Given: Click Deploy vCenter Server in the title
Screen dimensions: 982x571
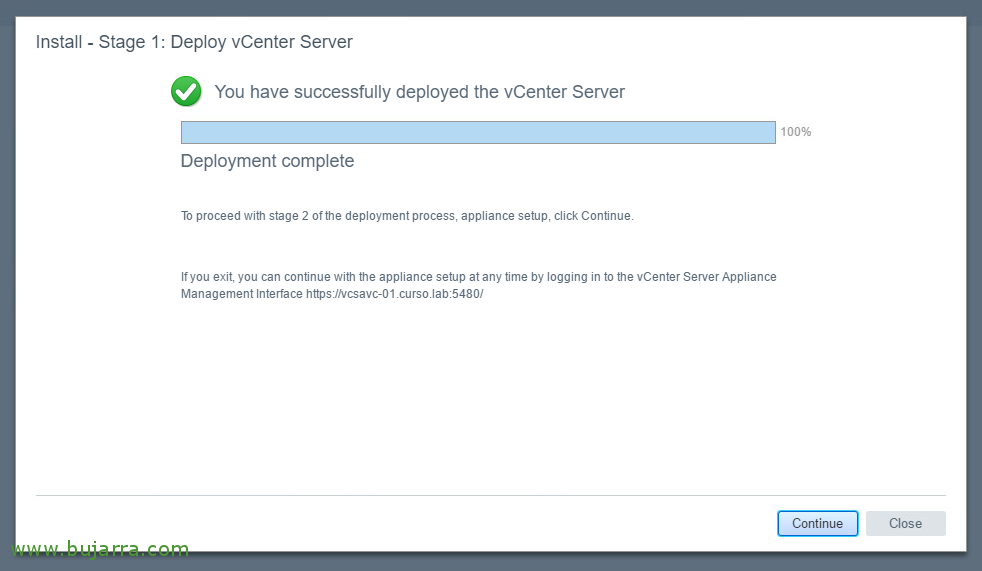Looking at the screenshot, I should pyautogui.click(x=262, y=42).
